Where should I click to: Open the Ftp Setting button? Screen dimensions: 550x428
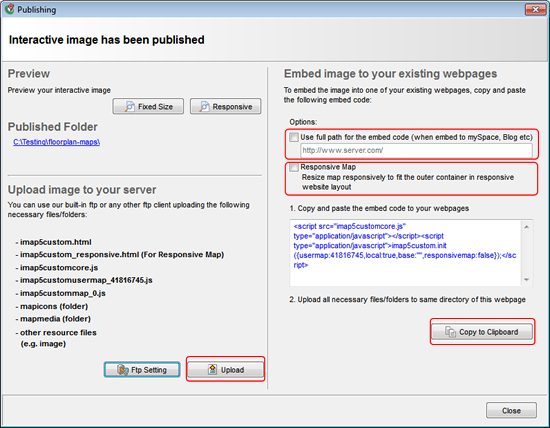coord(142,370)
